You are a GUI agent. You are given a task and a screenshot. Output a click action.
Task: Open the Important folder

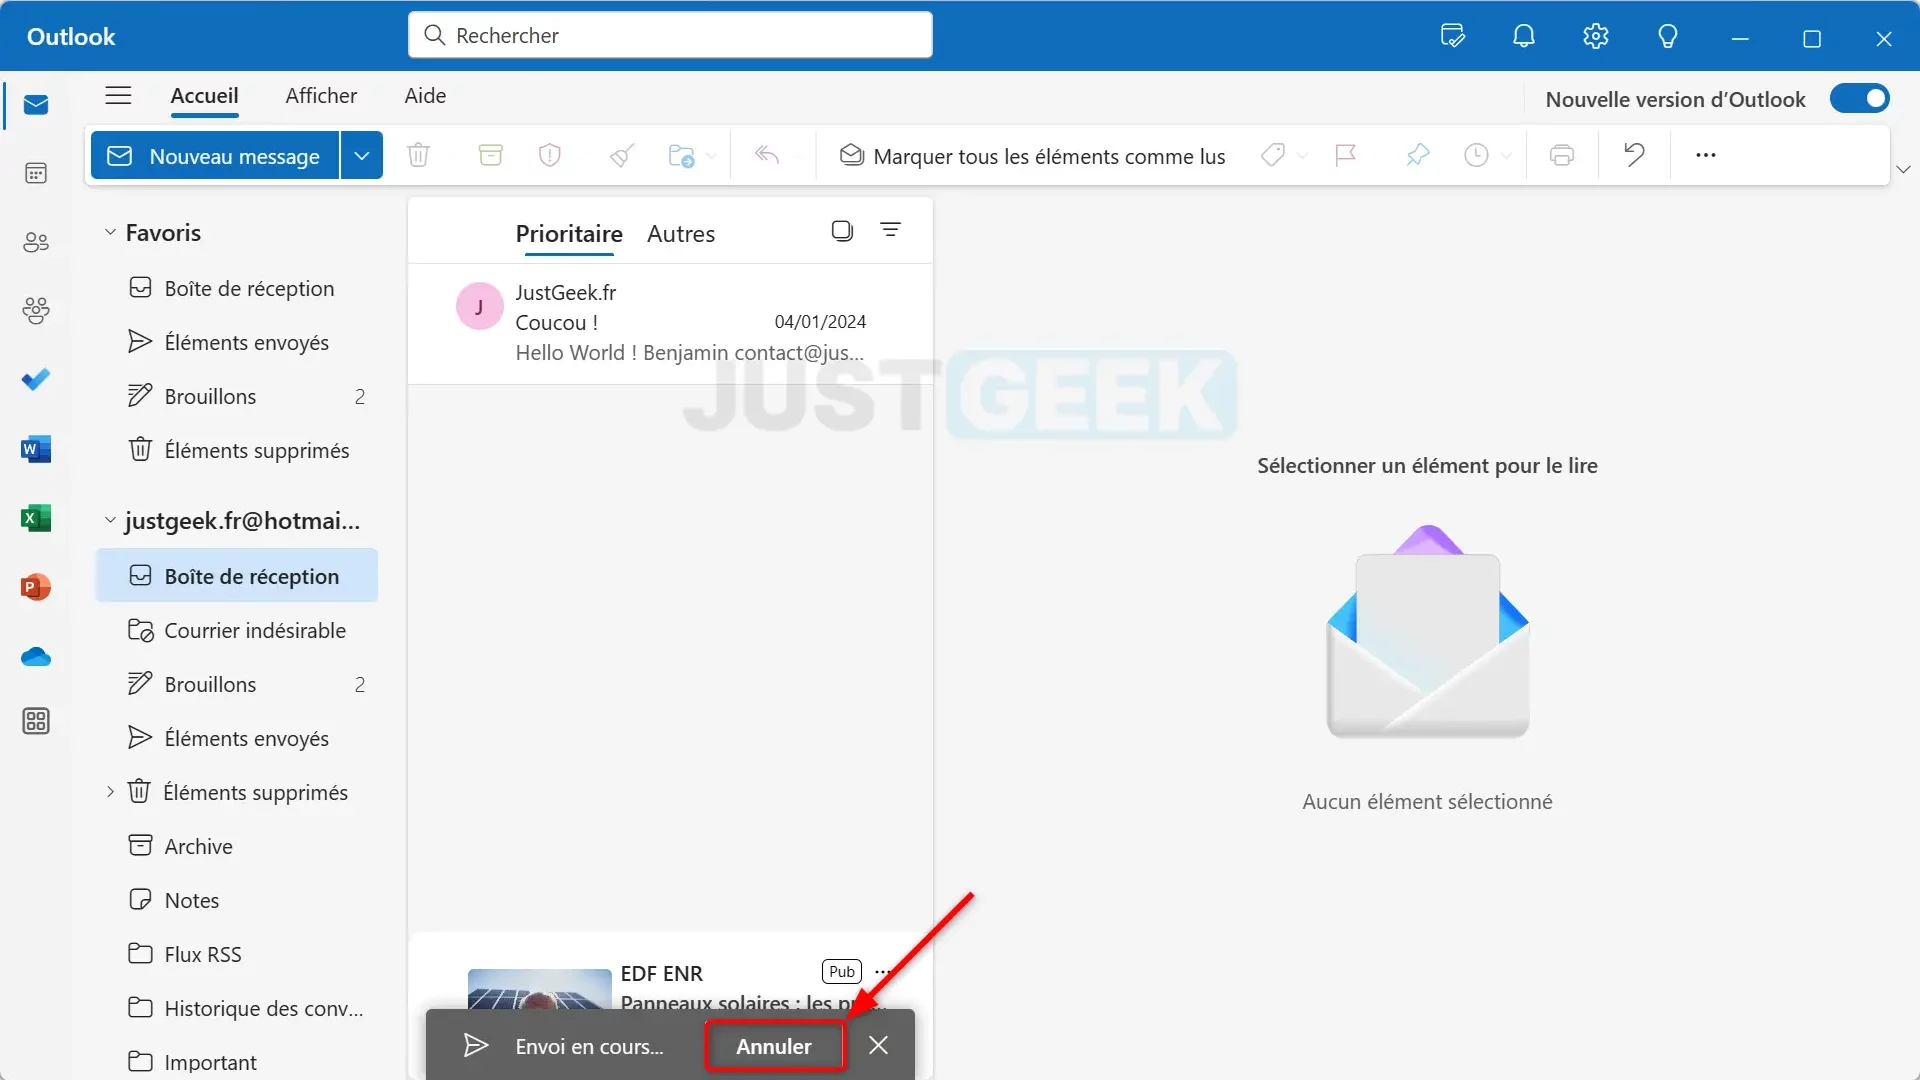point(237,1060)
